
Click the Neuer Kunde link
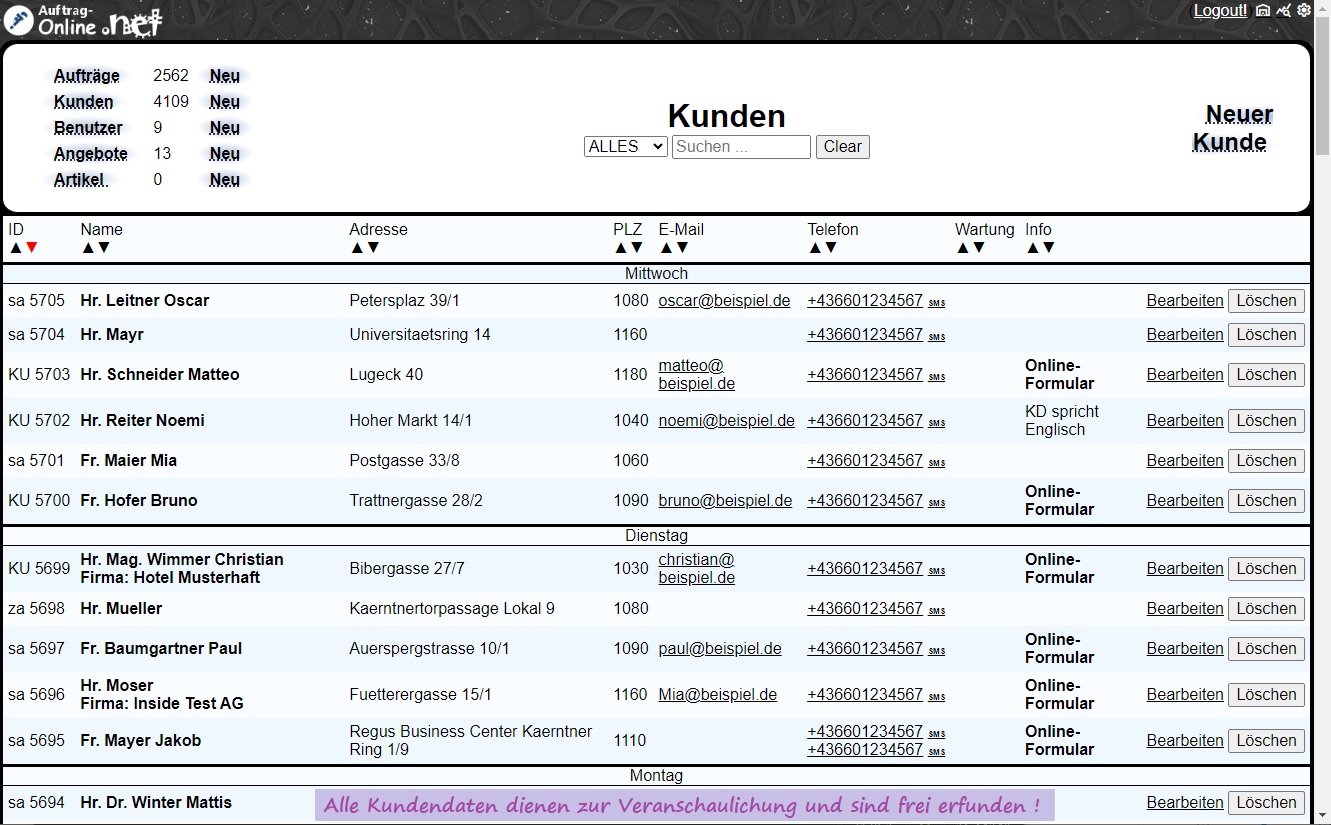1233,128
